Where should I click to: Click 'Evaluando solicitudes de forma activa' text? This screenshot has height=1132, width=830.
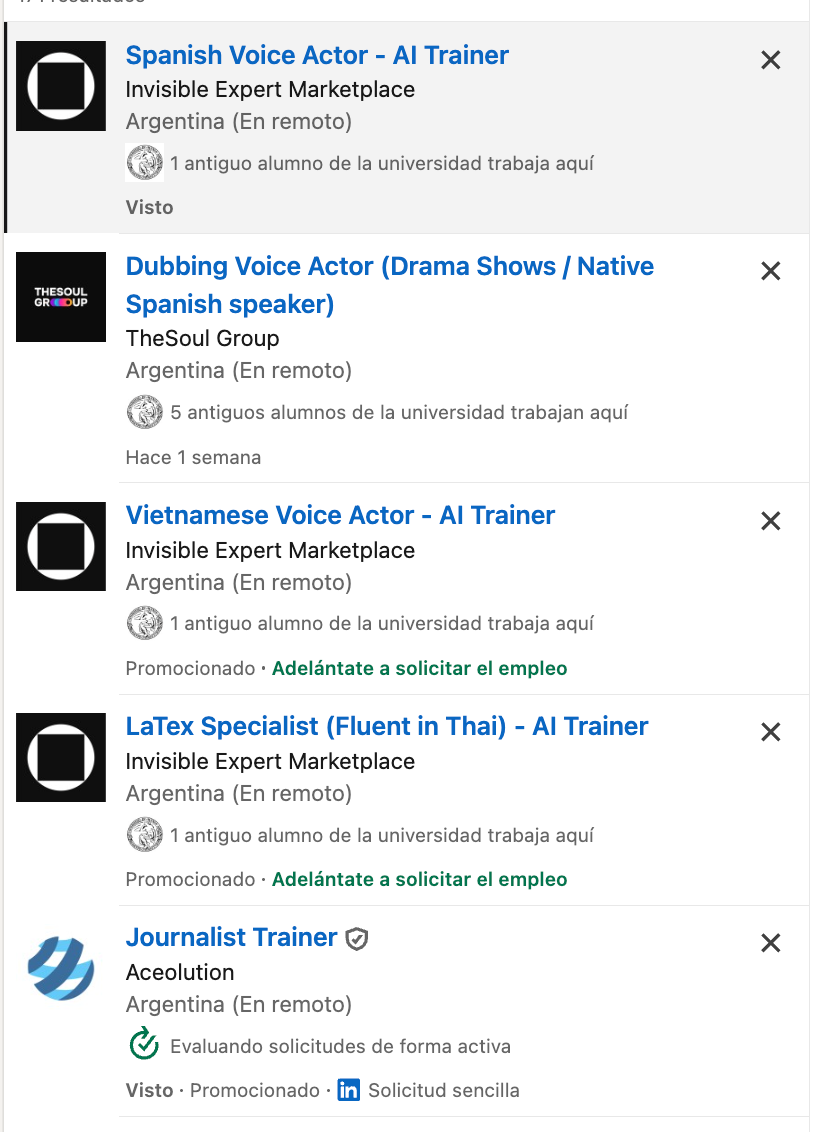(341, 1046)
